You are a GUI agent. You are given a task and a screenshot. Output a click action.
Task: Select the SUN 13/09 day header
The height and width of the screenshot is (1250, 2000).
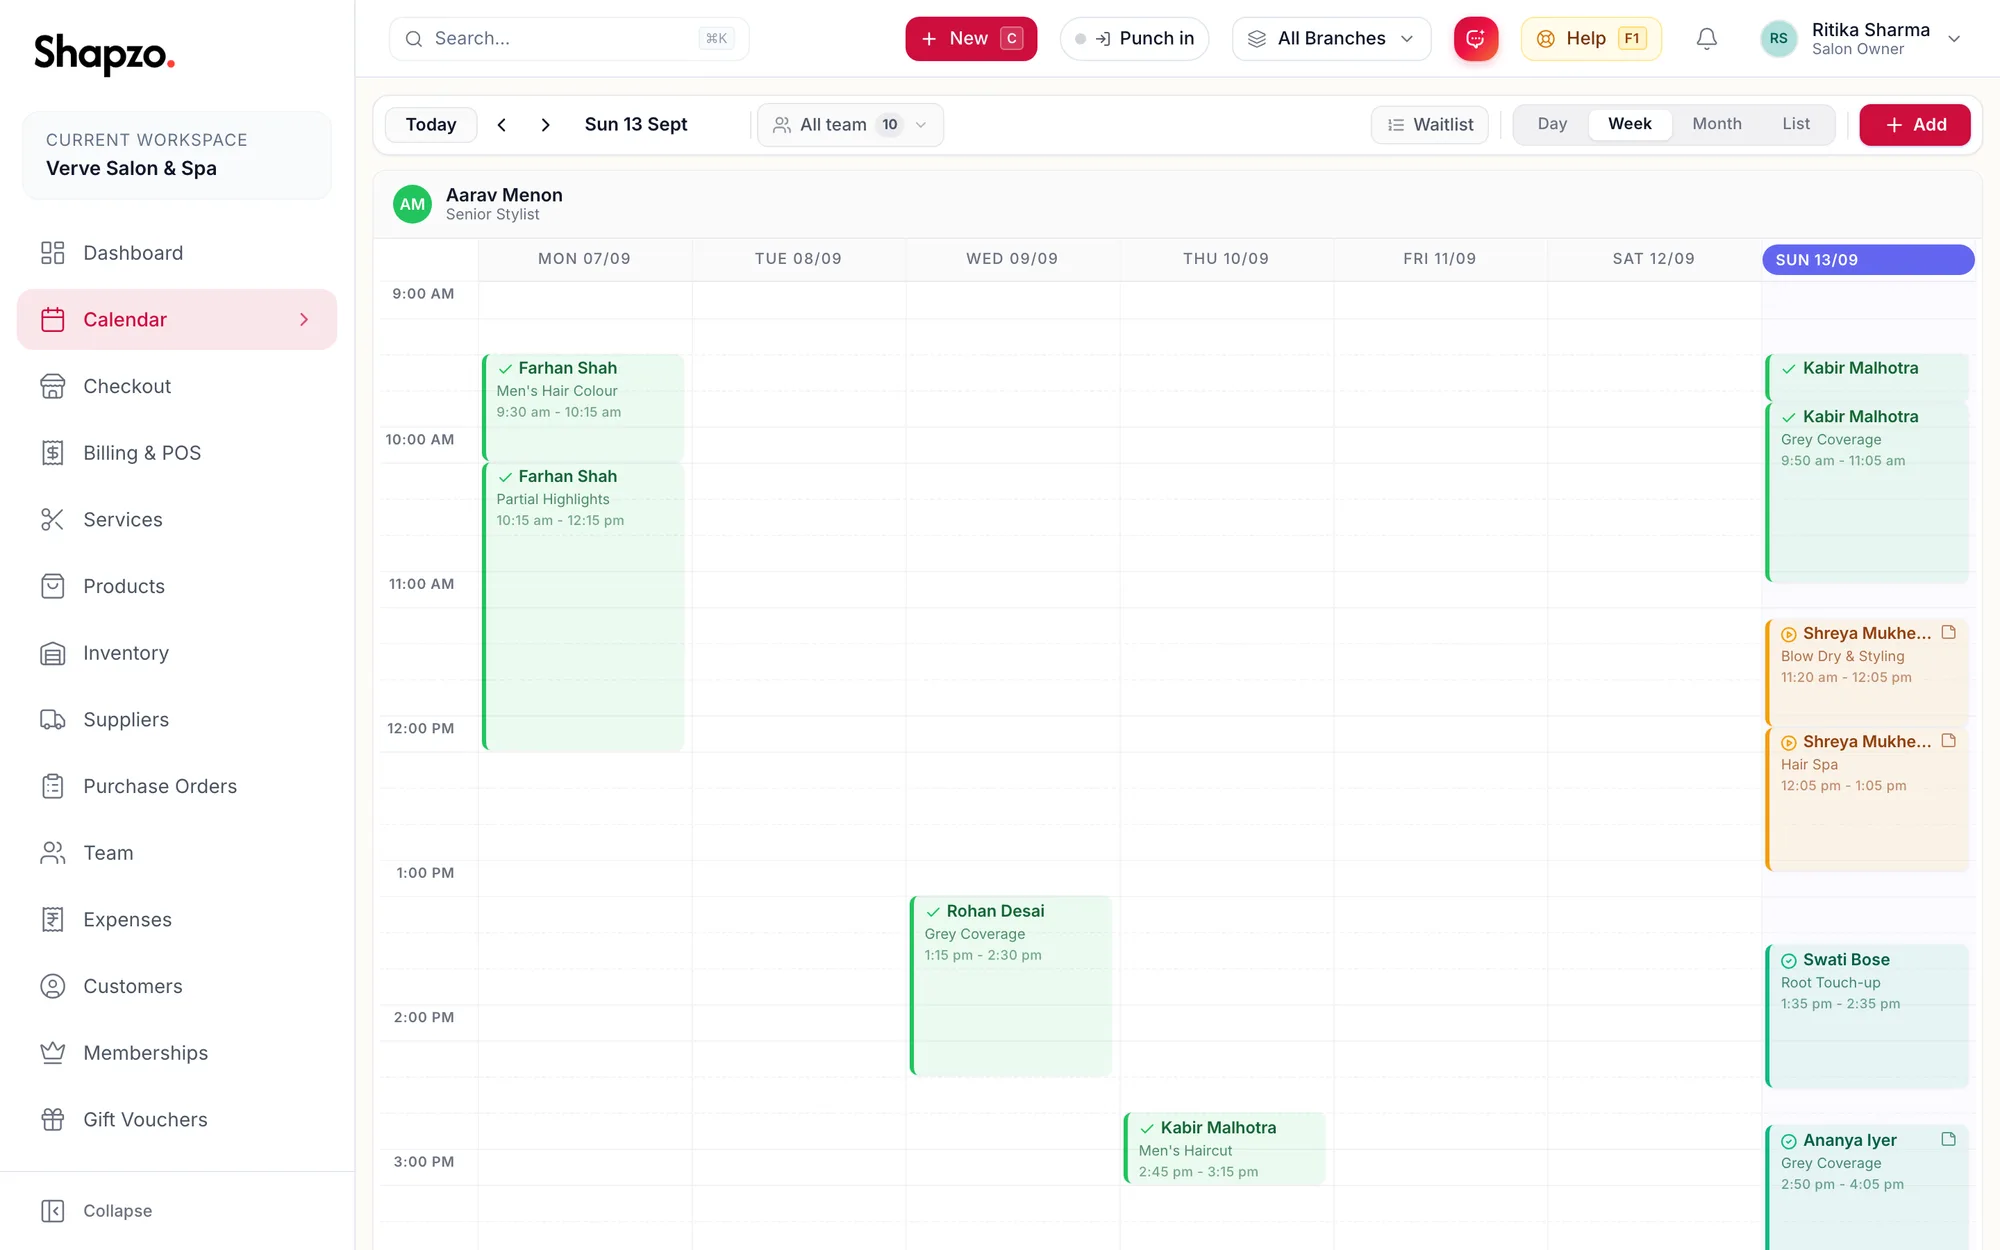tap(1868, 260)
